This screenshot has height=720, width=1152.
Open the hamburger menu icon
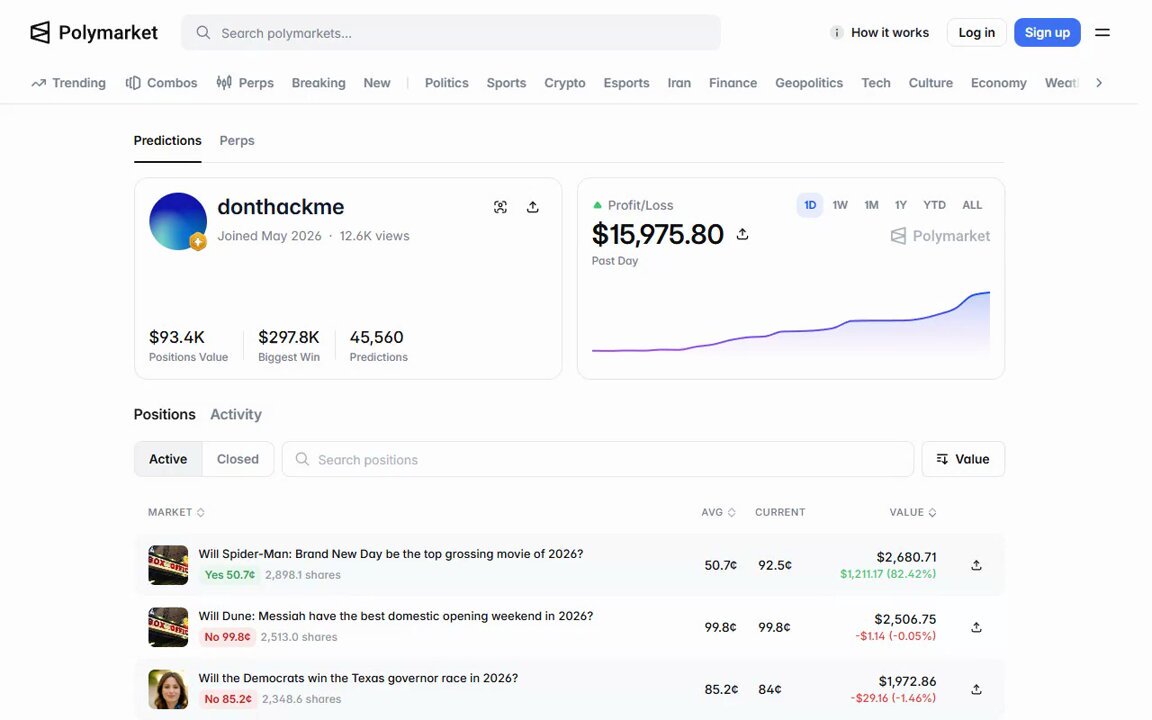(1102, 32)
